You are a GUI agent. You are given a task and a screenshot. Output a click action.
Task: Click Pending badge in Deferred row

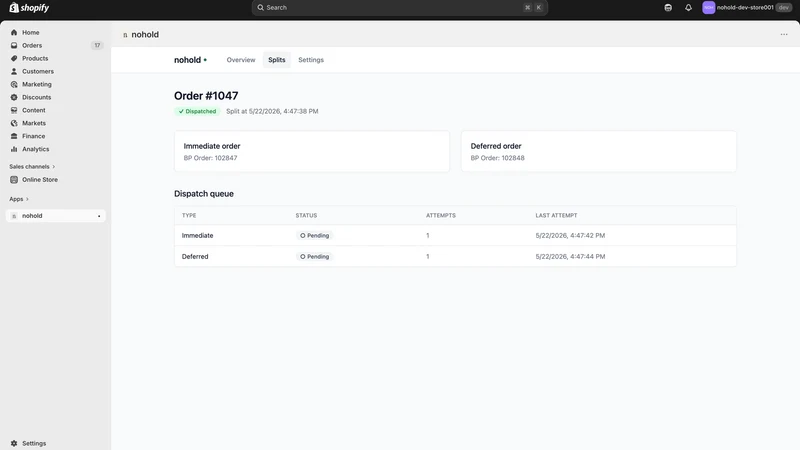point(314,257)
